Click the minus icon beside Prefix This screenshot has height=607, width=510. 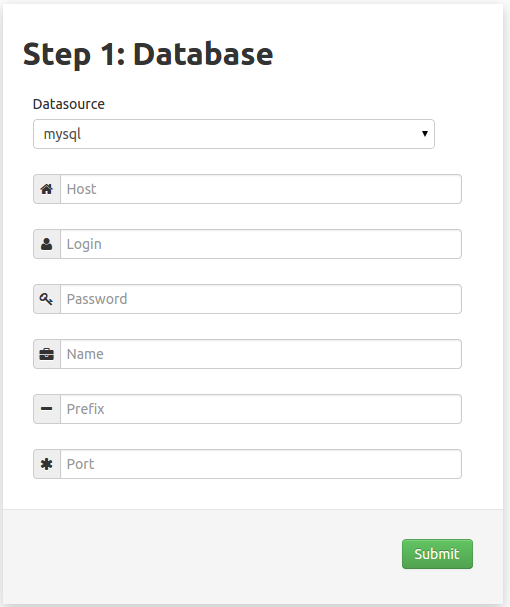coord(47,408)
